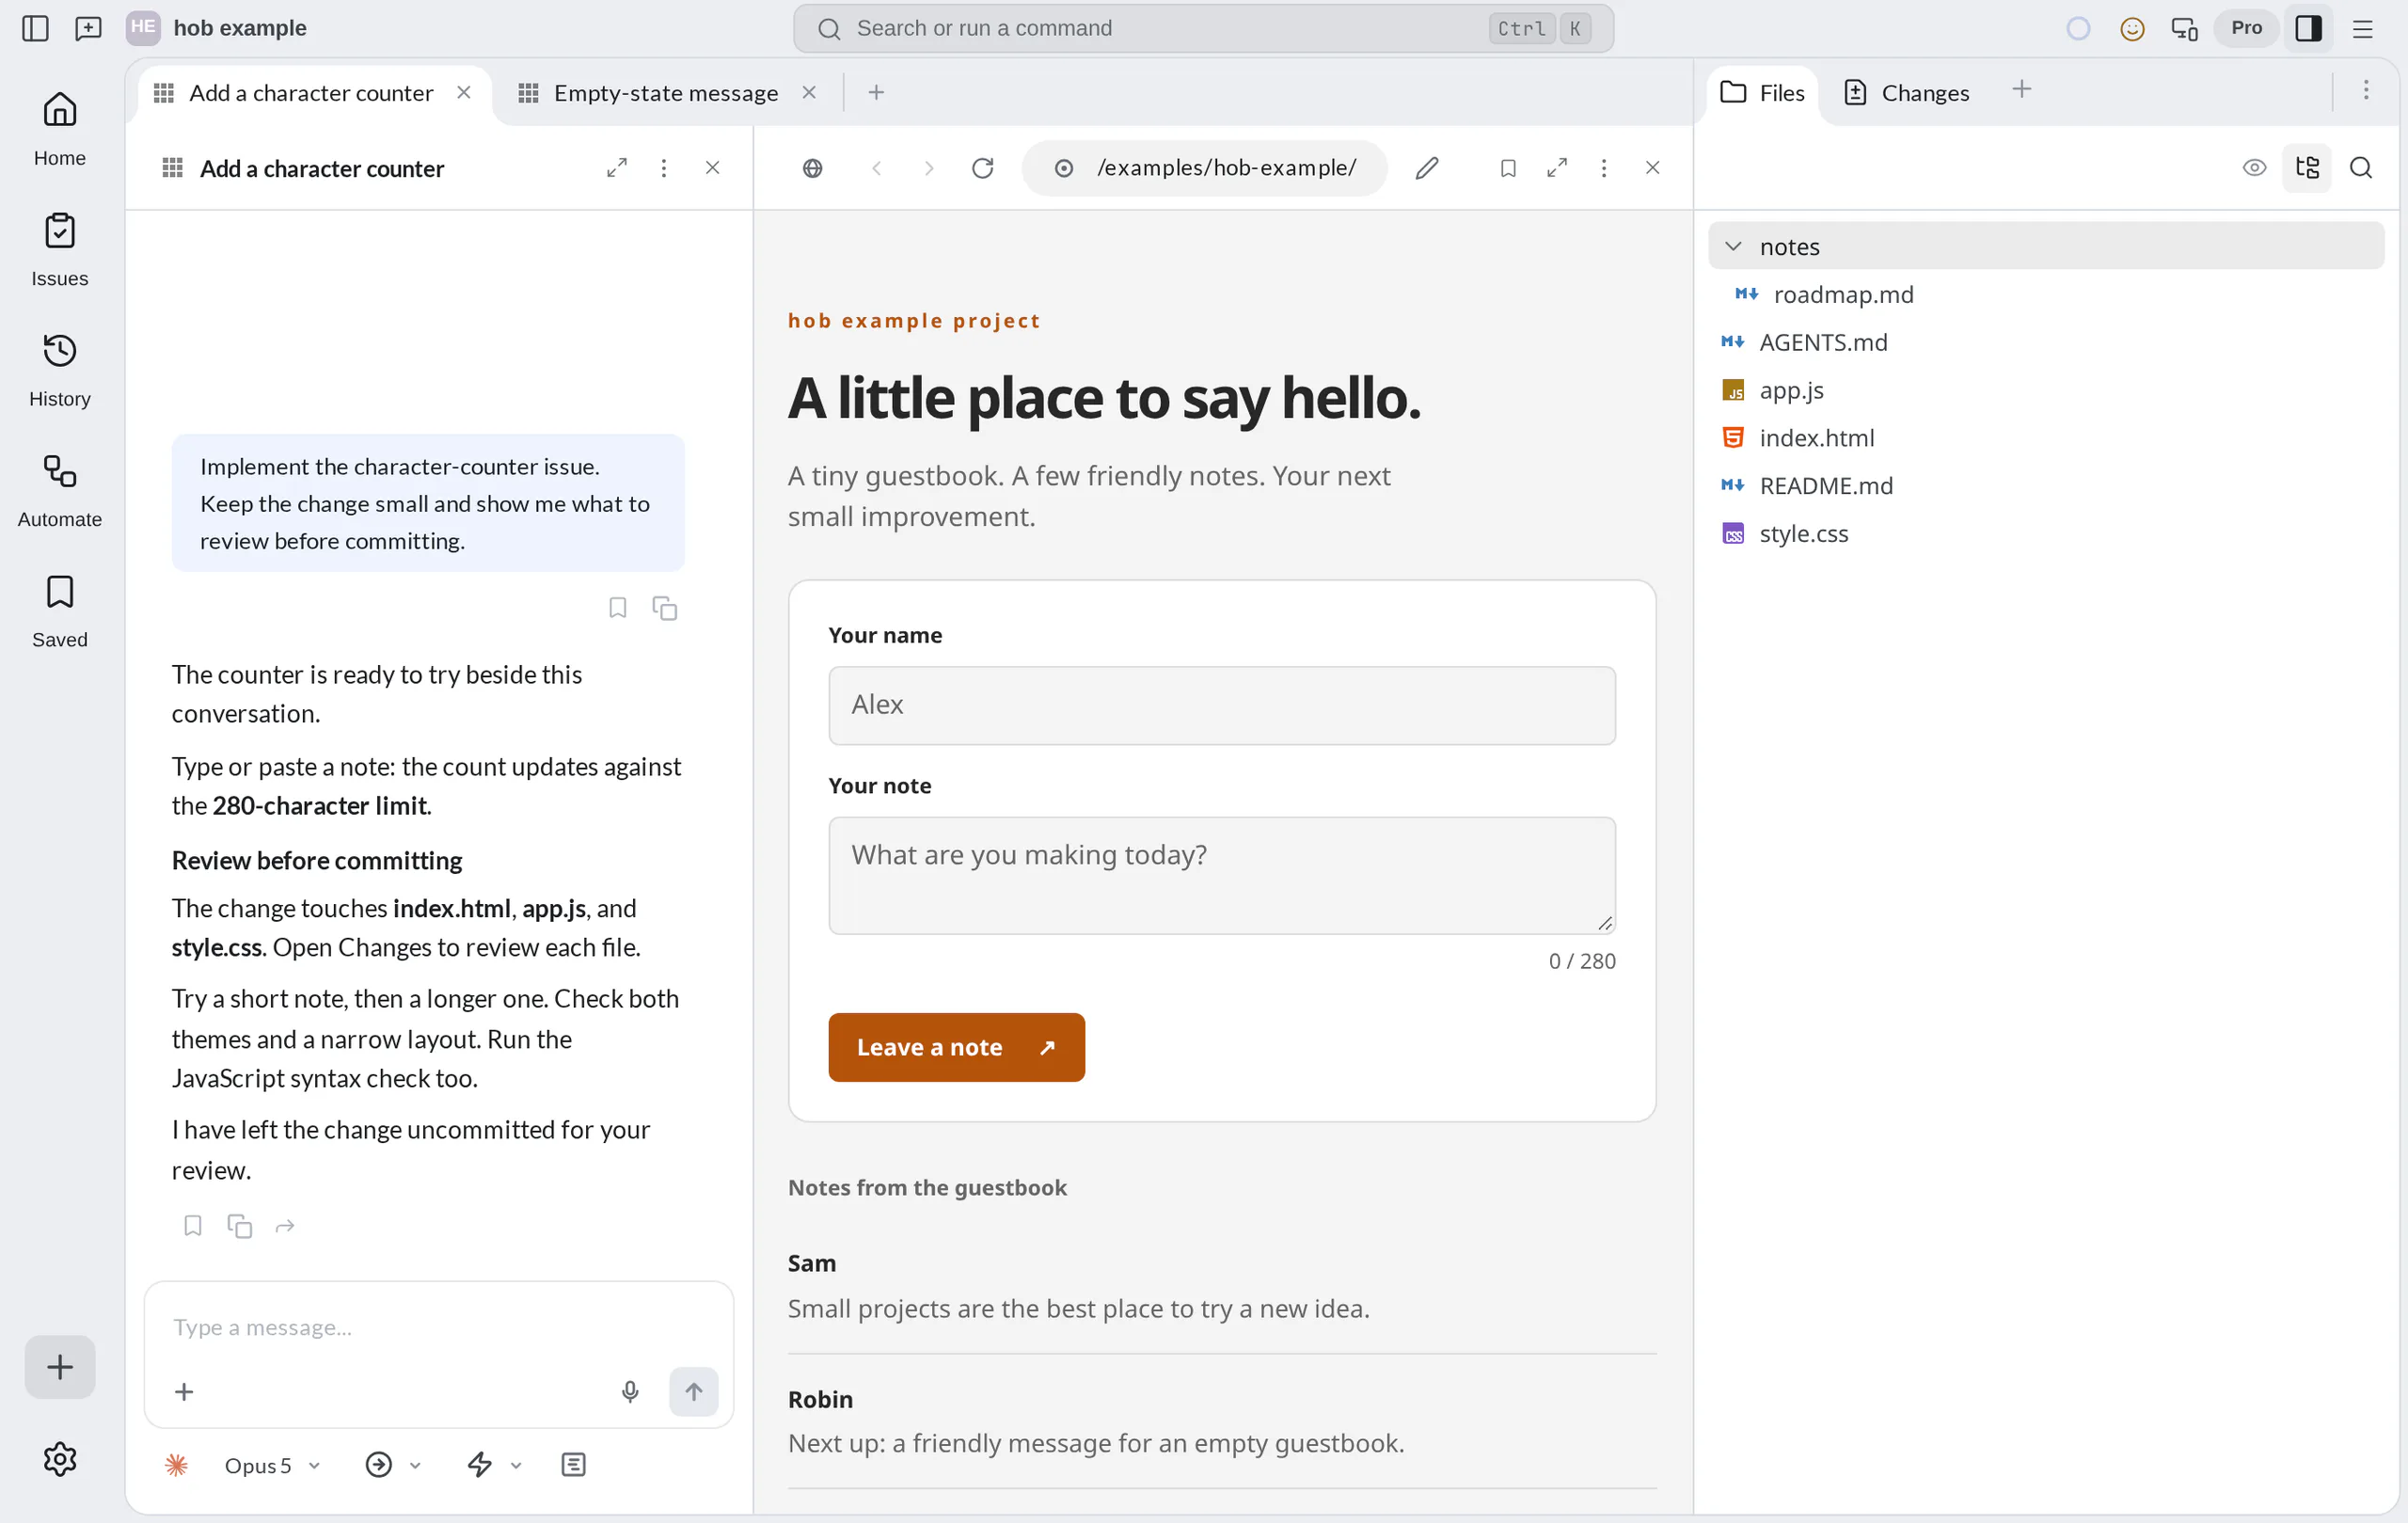Click the plus button above settings
This screenshot has height=1523, width=2408.
click(60, 1366)
